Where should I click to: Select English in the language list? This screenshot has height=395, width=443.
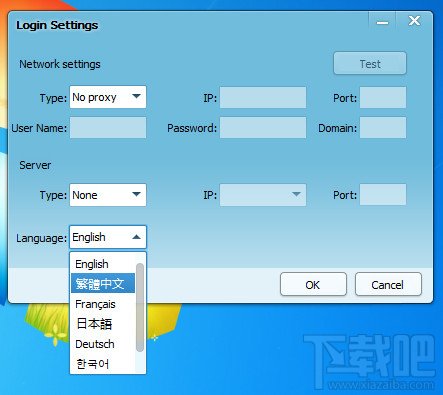(103, 264)
